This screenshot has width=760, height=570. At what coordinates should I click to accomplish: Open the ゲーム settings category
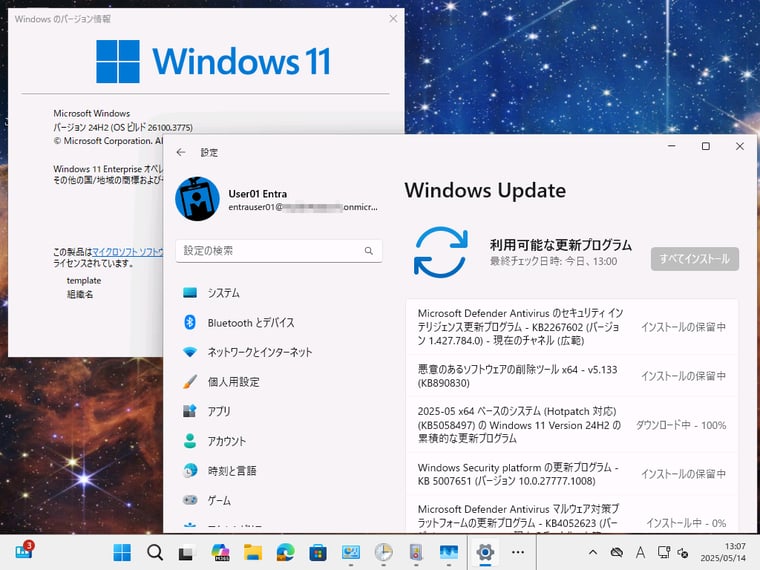point(279,500)
